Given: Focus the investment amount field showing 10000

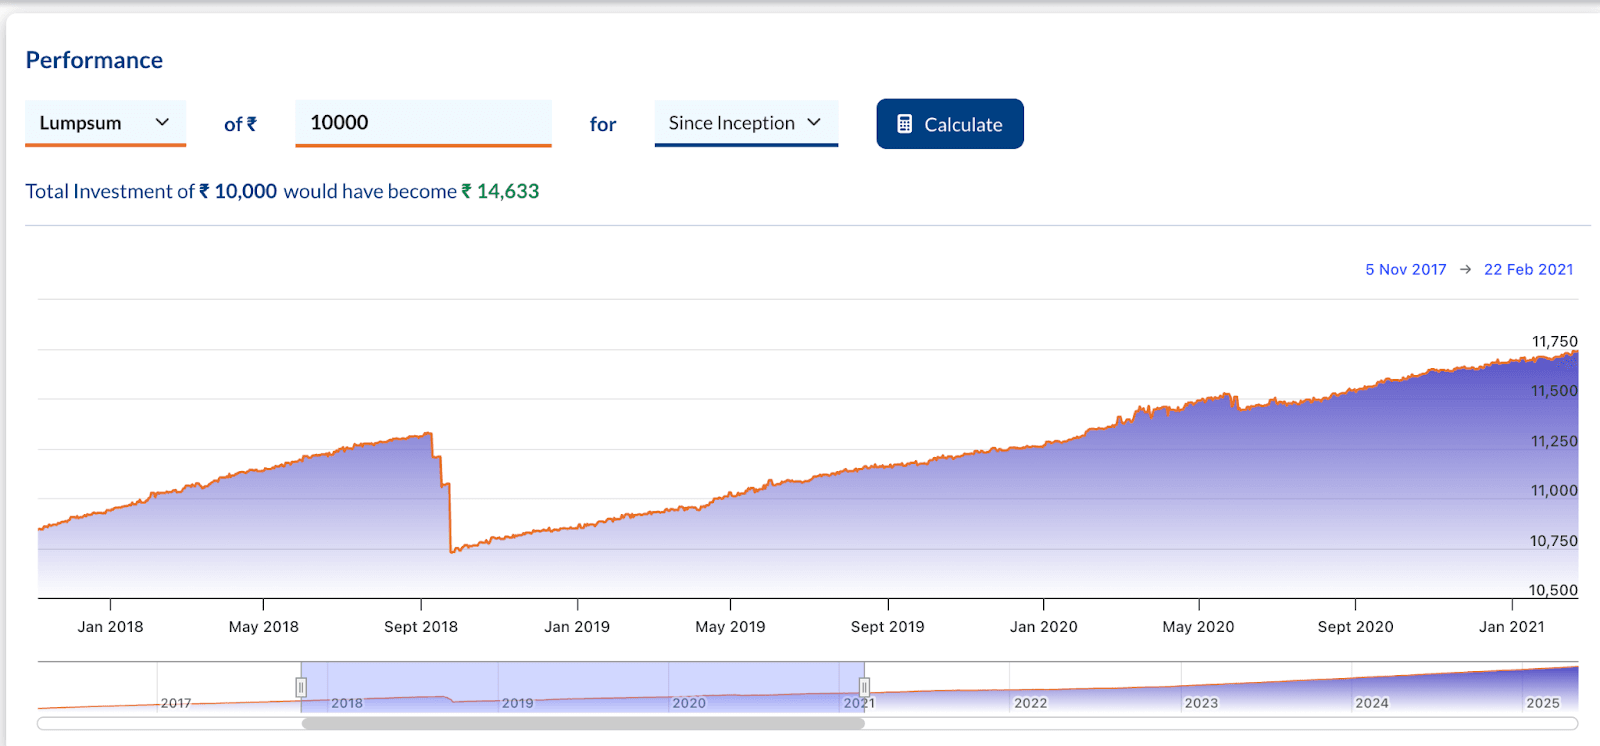Looking at the screenshot, I should click(x=422, y=123).
